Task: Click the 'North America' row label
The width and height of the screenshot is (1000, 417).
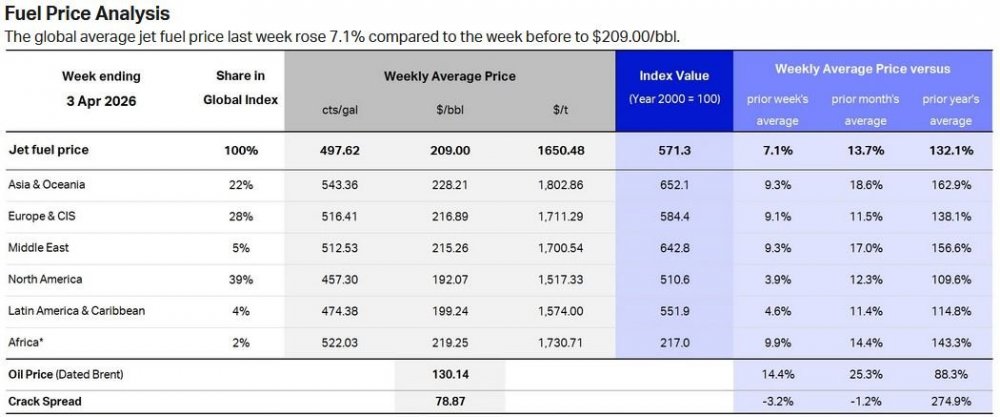Action: (x=45, y=279)
